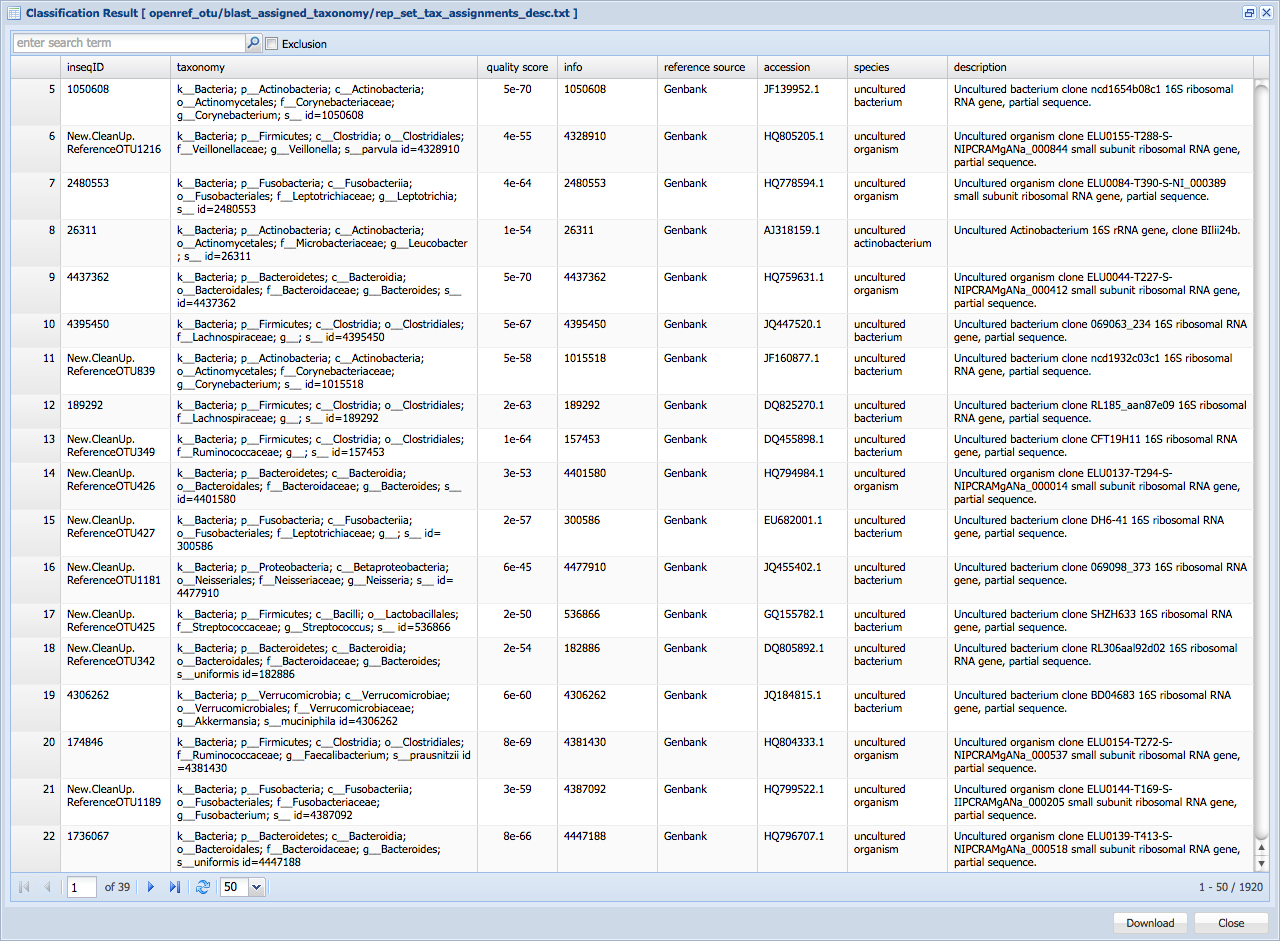This screenshot has height=941, width=1280.
Task: Go to the next results page
Action: pos(151,887)
